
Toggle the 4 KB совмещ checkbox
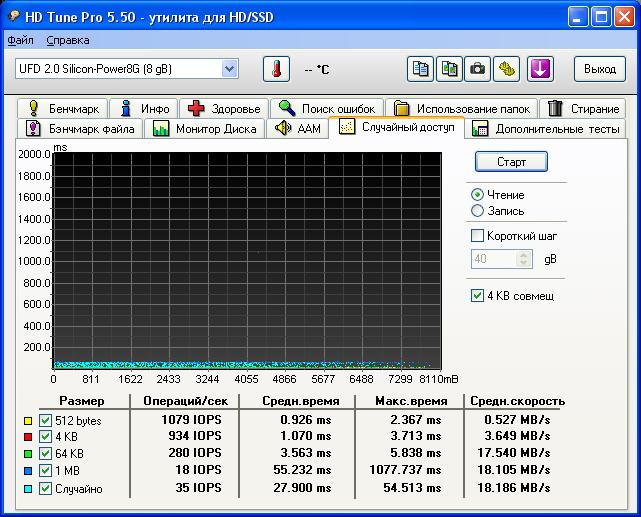[477, 295]
